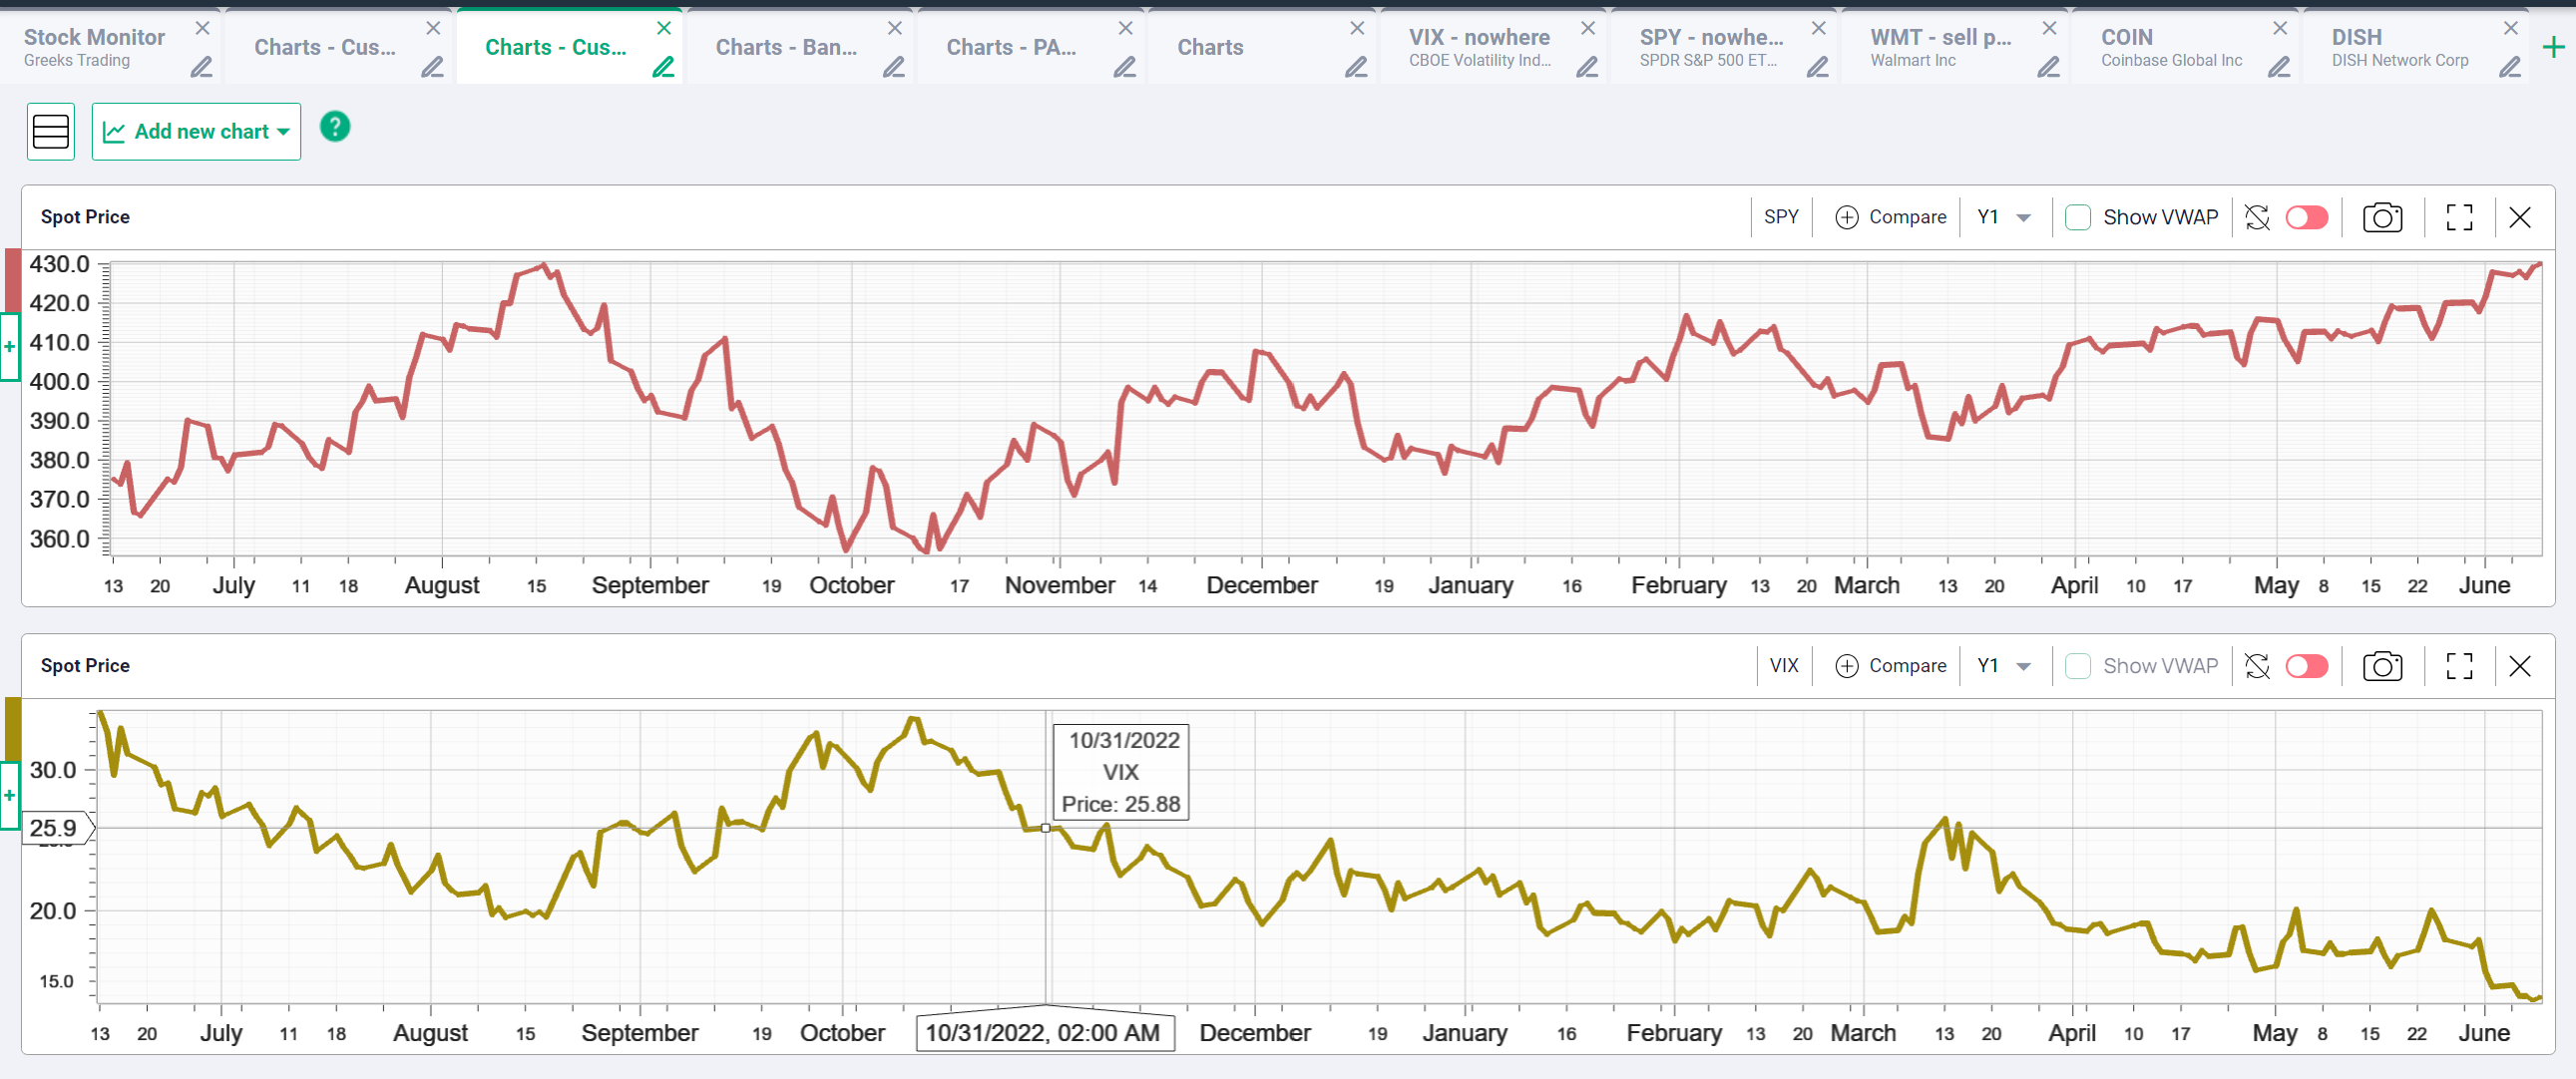
Task: Open the VIX - nowhere tab
Action: click(1479, 47)
